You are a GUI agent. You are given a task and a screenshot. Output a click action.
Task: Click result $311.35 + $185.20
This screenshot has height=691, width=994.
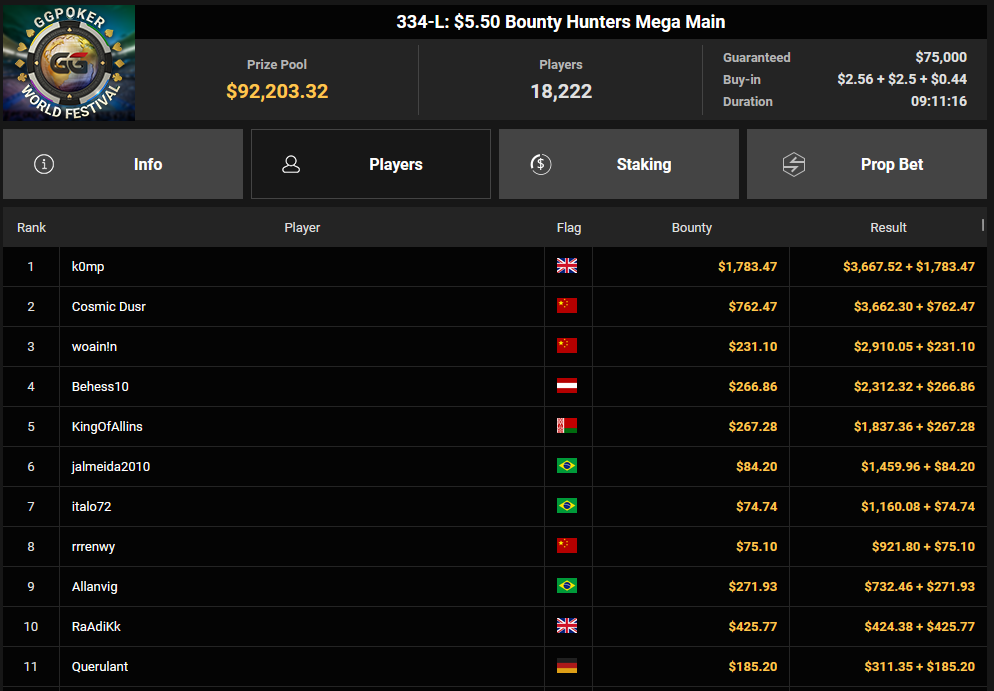pyautogui.click(x=919, y=666)
